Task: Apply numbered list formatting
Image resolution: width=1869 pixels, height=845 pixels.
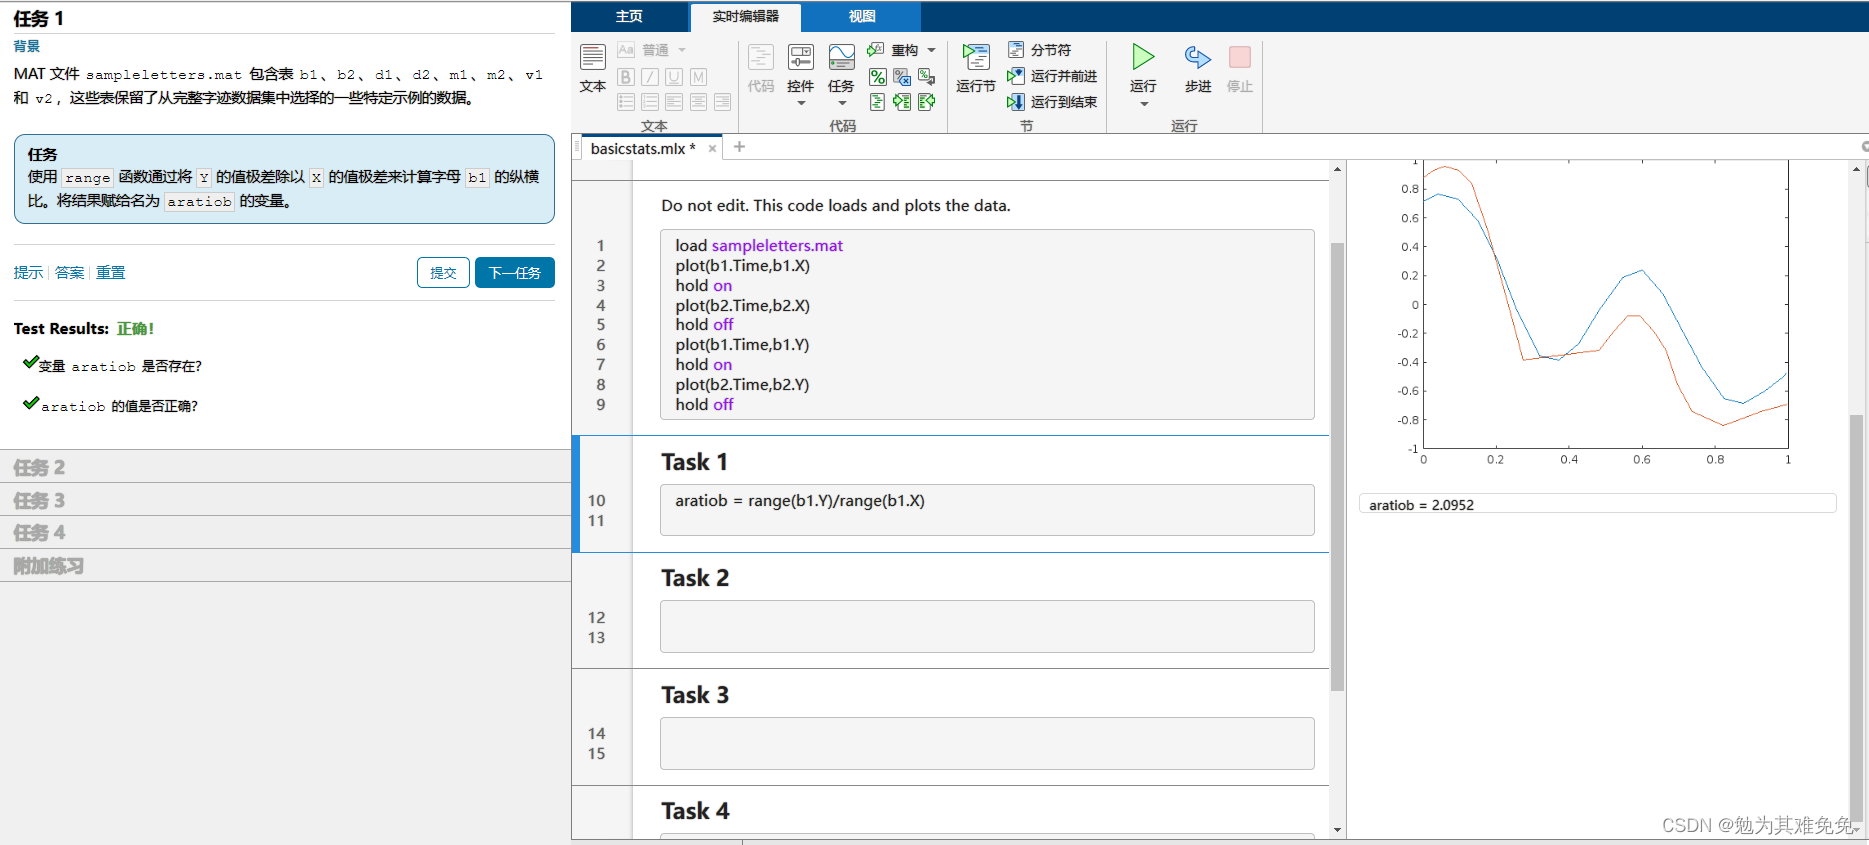Action: (x=650, y=102)
